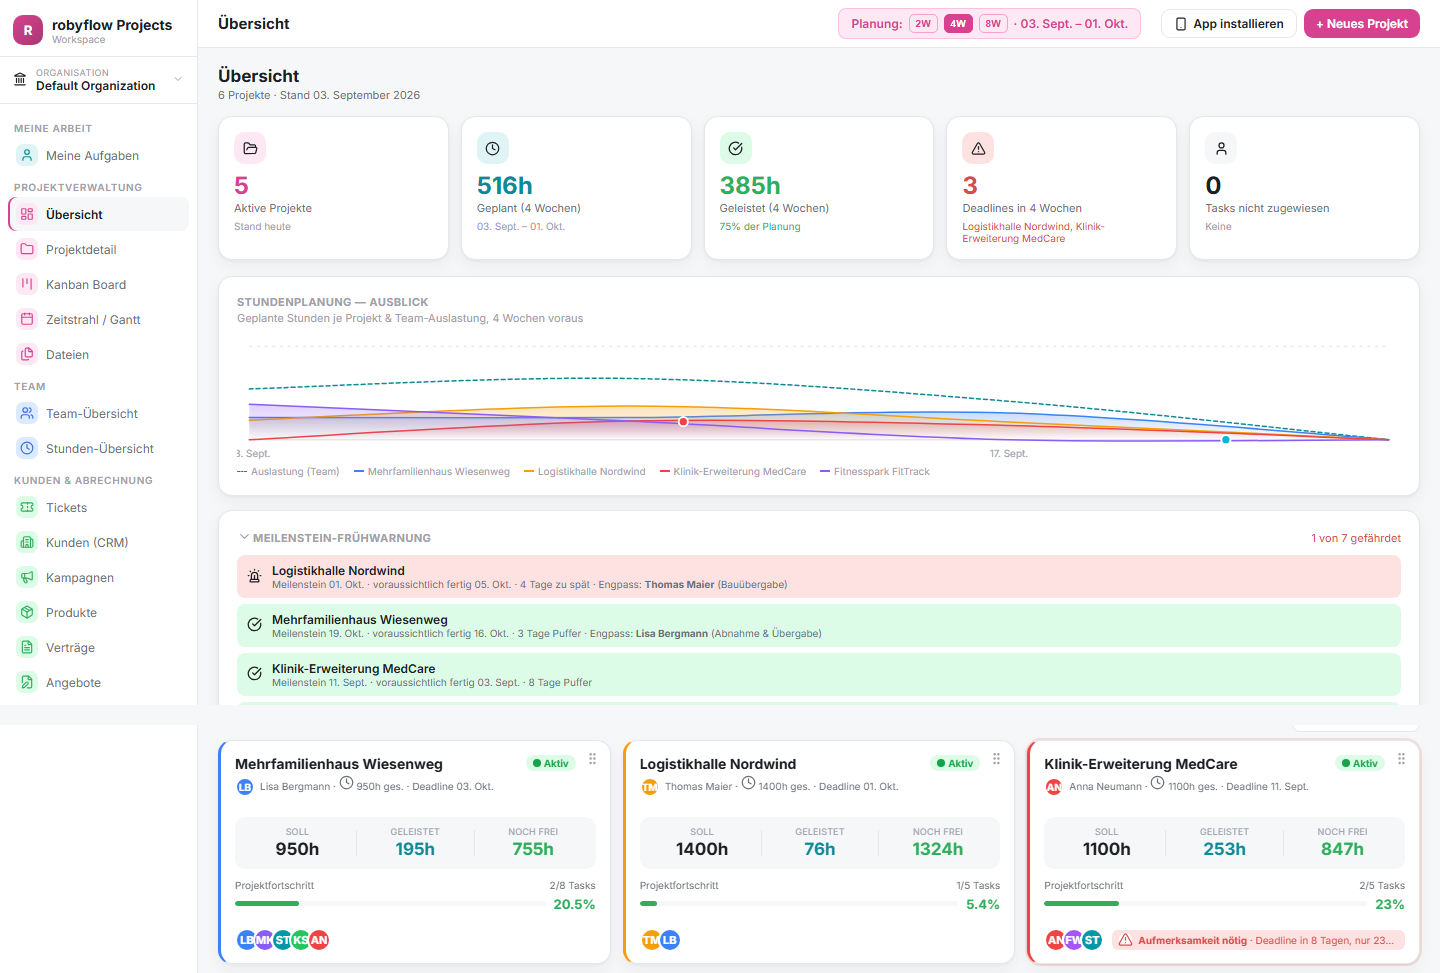Click the checkmark icon on Geleistet card

coord(736,148)
